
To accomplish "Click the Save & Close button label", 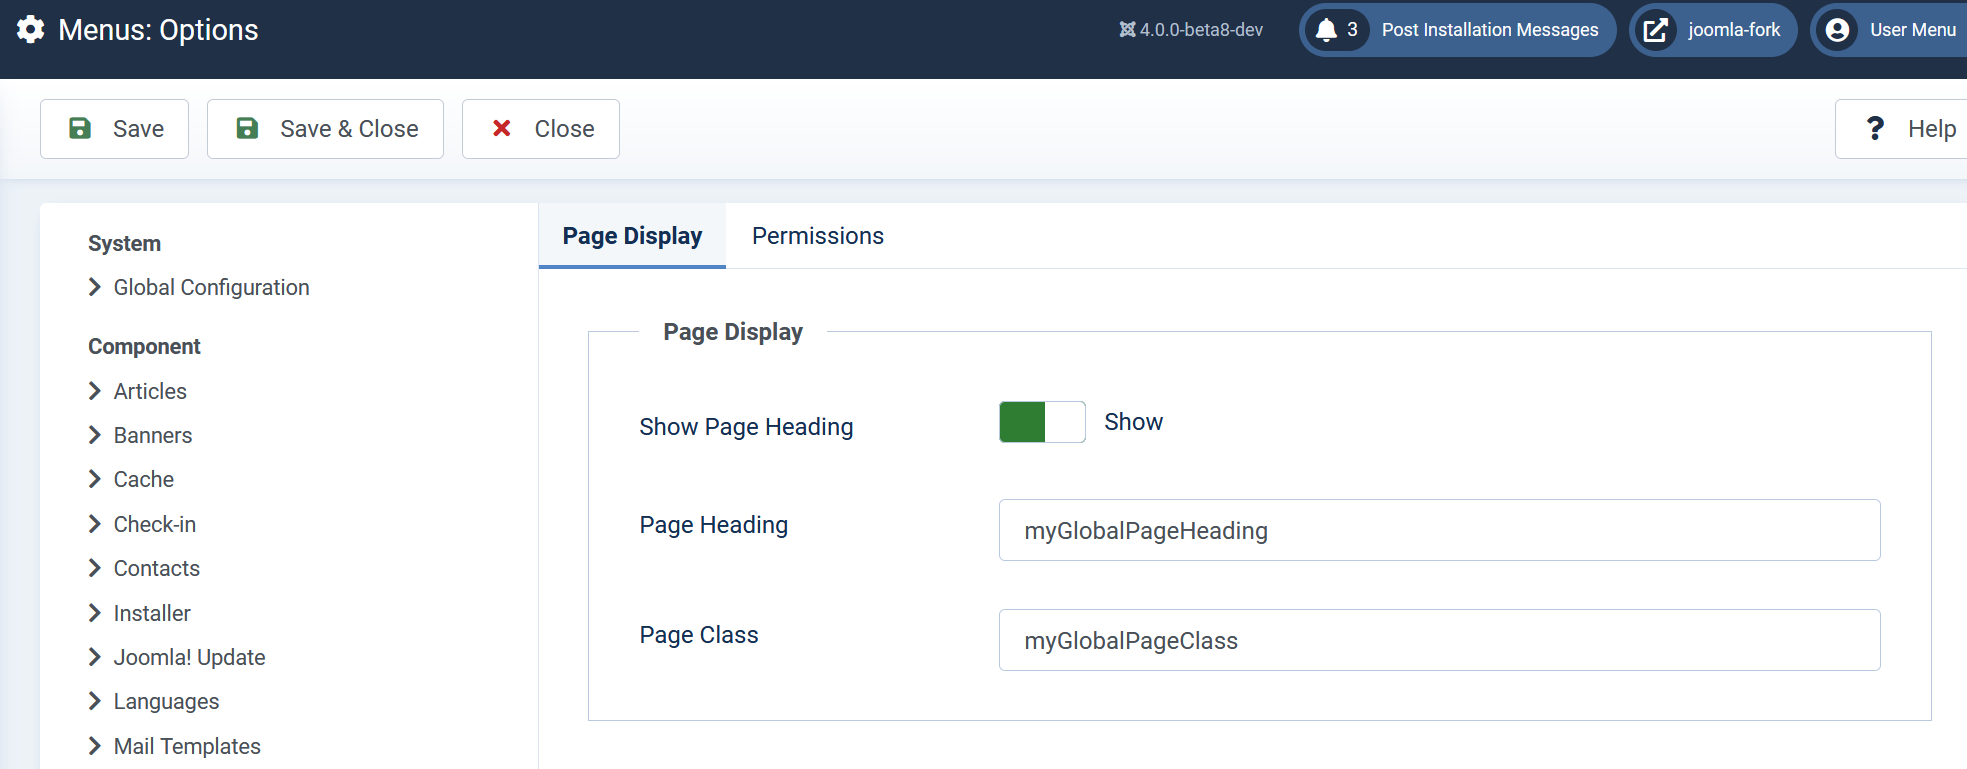I will point(349,129).
